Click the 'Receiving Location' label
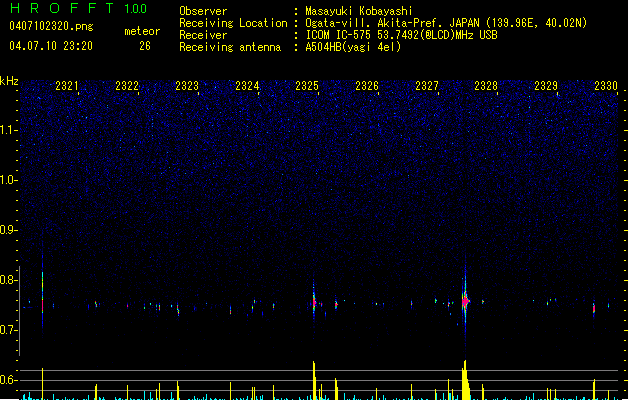629x400 pixels. (x=233, y=23)
